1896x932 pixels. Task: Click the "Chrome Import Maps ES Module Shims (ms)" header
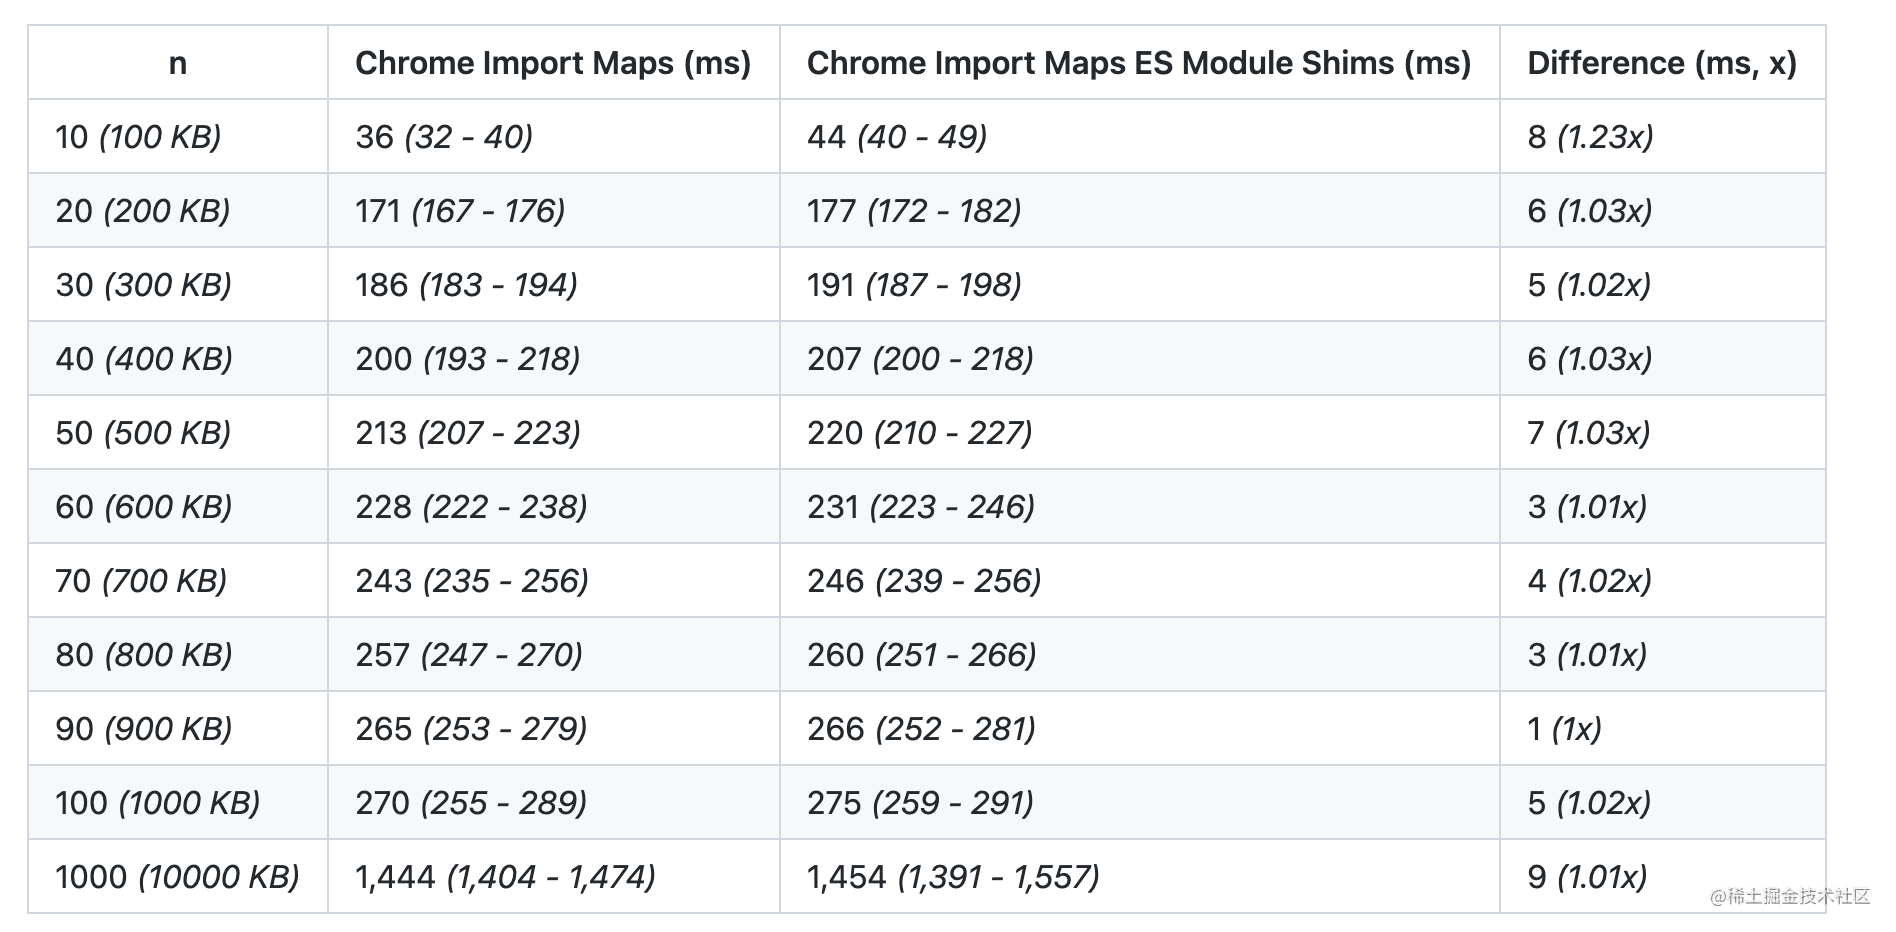(x=1139, y=63)
